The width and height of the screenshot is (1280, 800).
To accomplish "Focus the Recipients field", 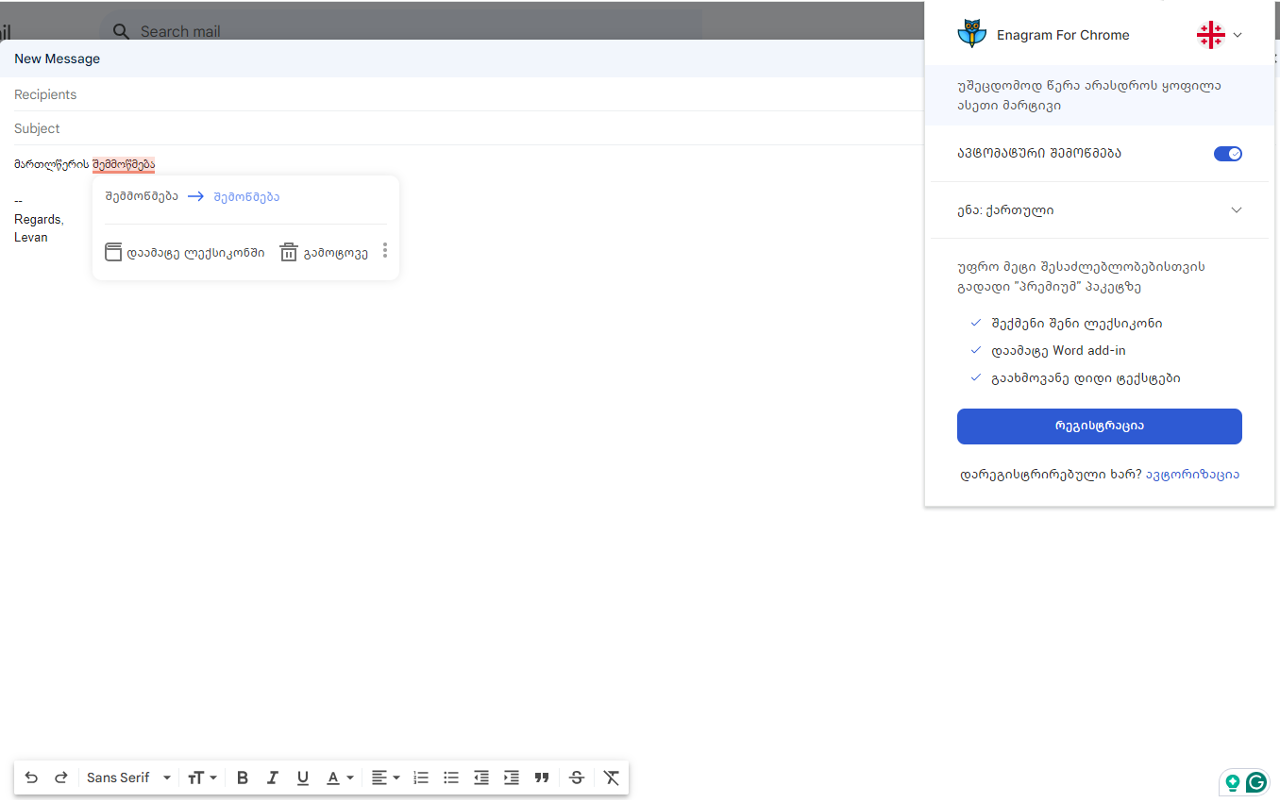I will coord(462,94).
